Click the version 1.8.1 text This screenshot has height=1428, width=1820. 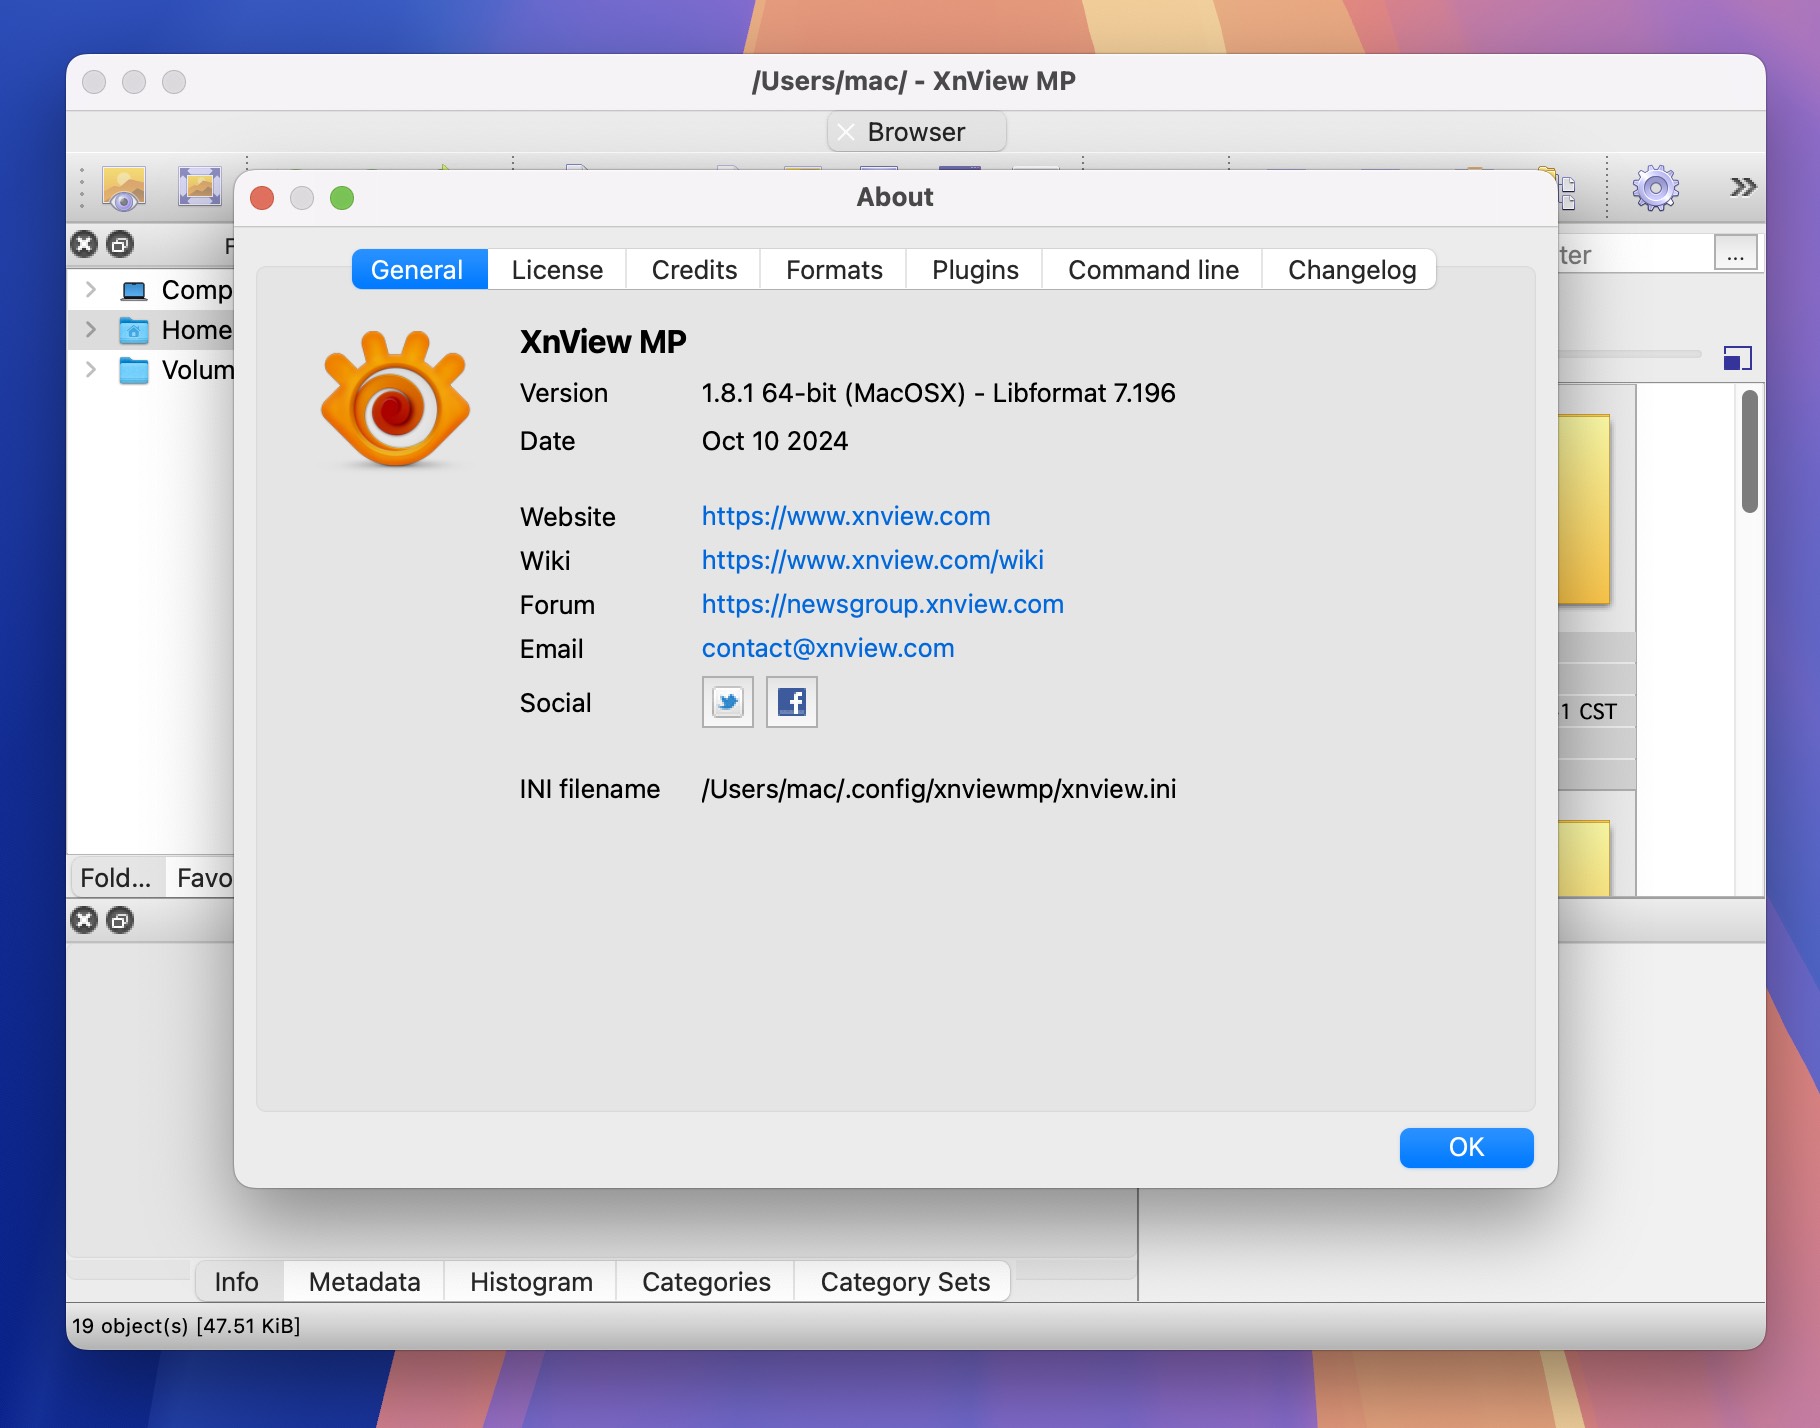tap(938, 393)
